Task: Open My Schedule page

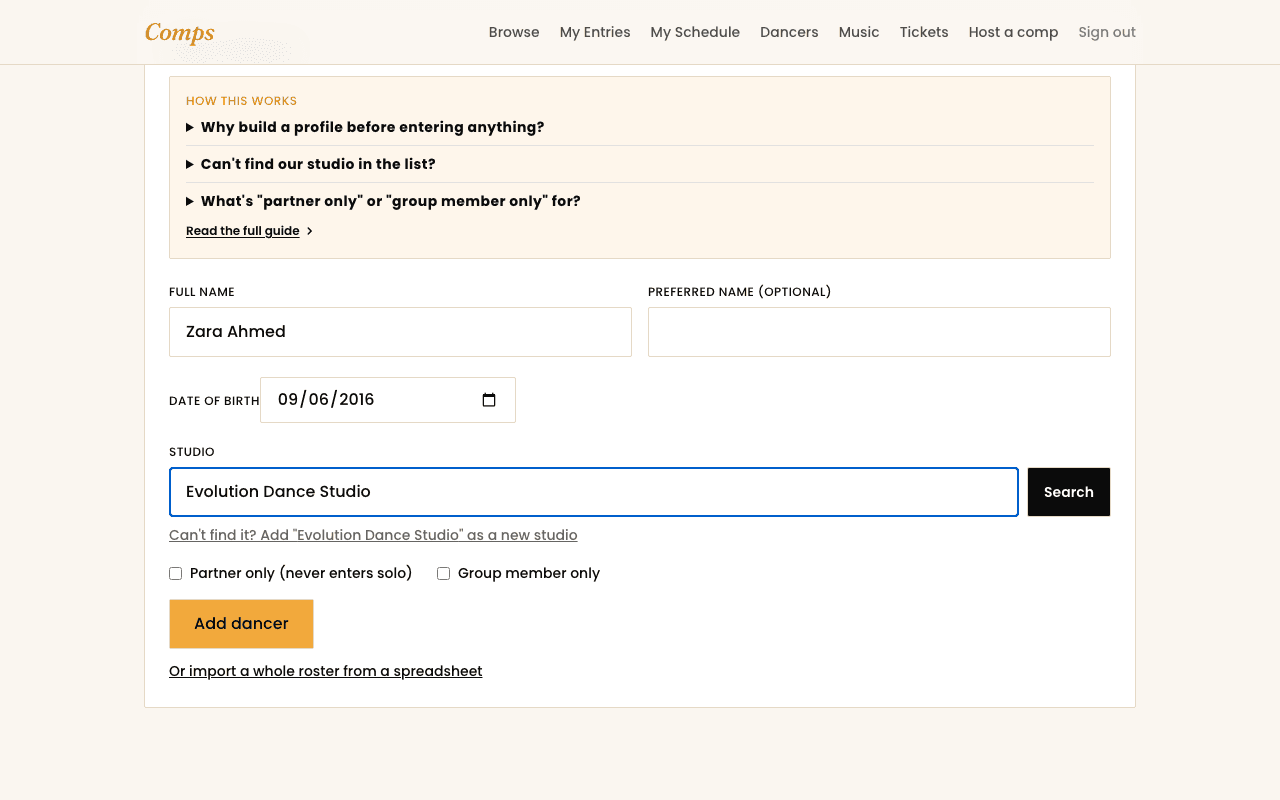Action: point(695,32)
